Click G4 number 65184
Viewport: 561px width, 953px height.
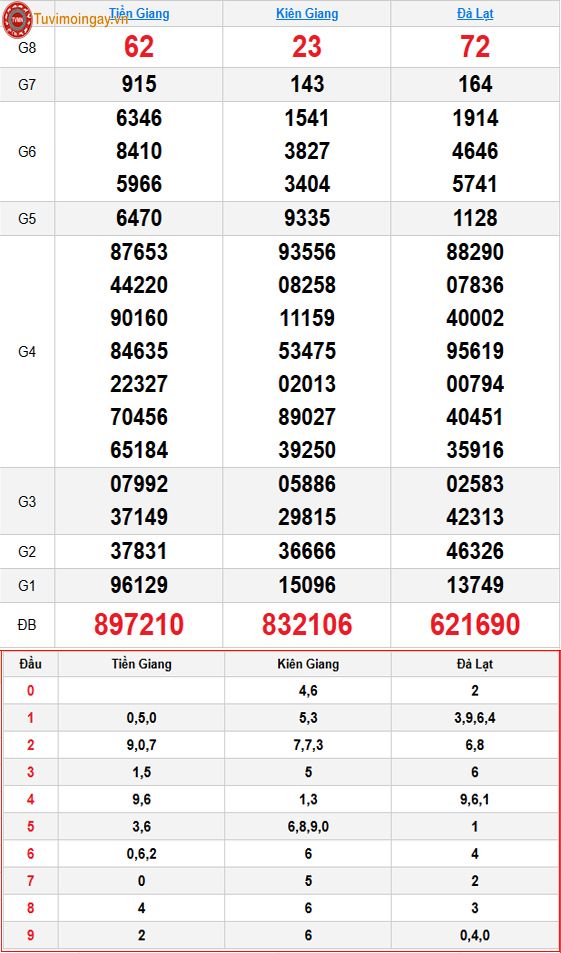click(139, 450)
